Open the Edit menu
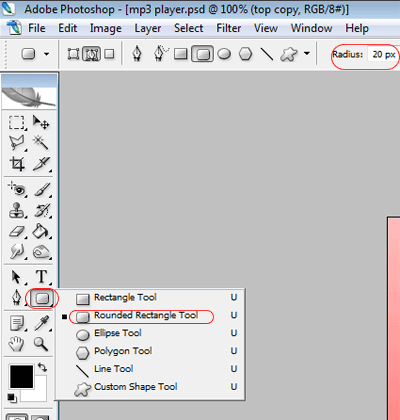The width and height of the screenshot is (400, 420). pyautogui.click(x=68, y=28)
